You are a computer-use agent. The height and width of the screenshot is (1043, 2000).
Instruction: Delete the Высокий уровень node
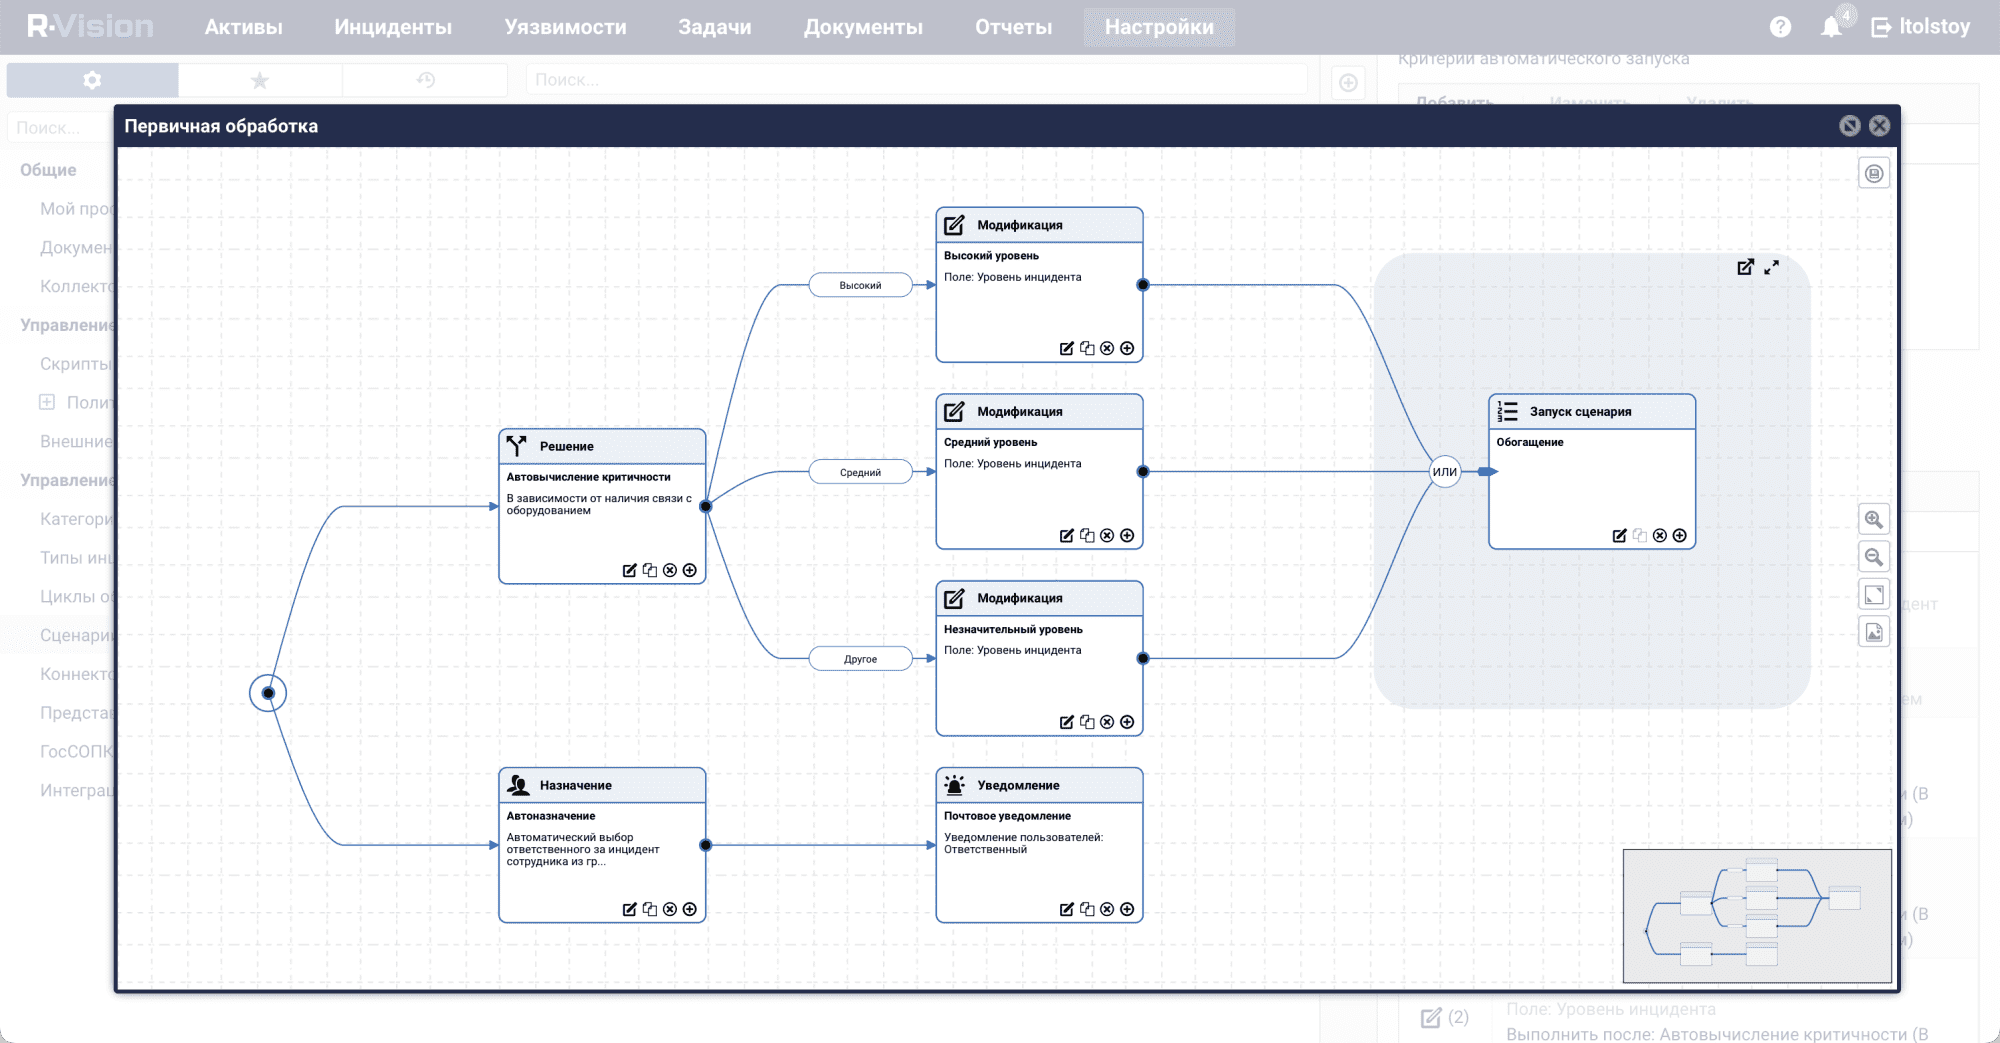click(1107, 348)
